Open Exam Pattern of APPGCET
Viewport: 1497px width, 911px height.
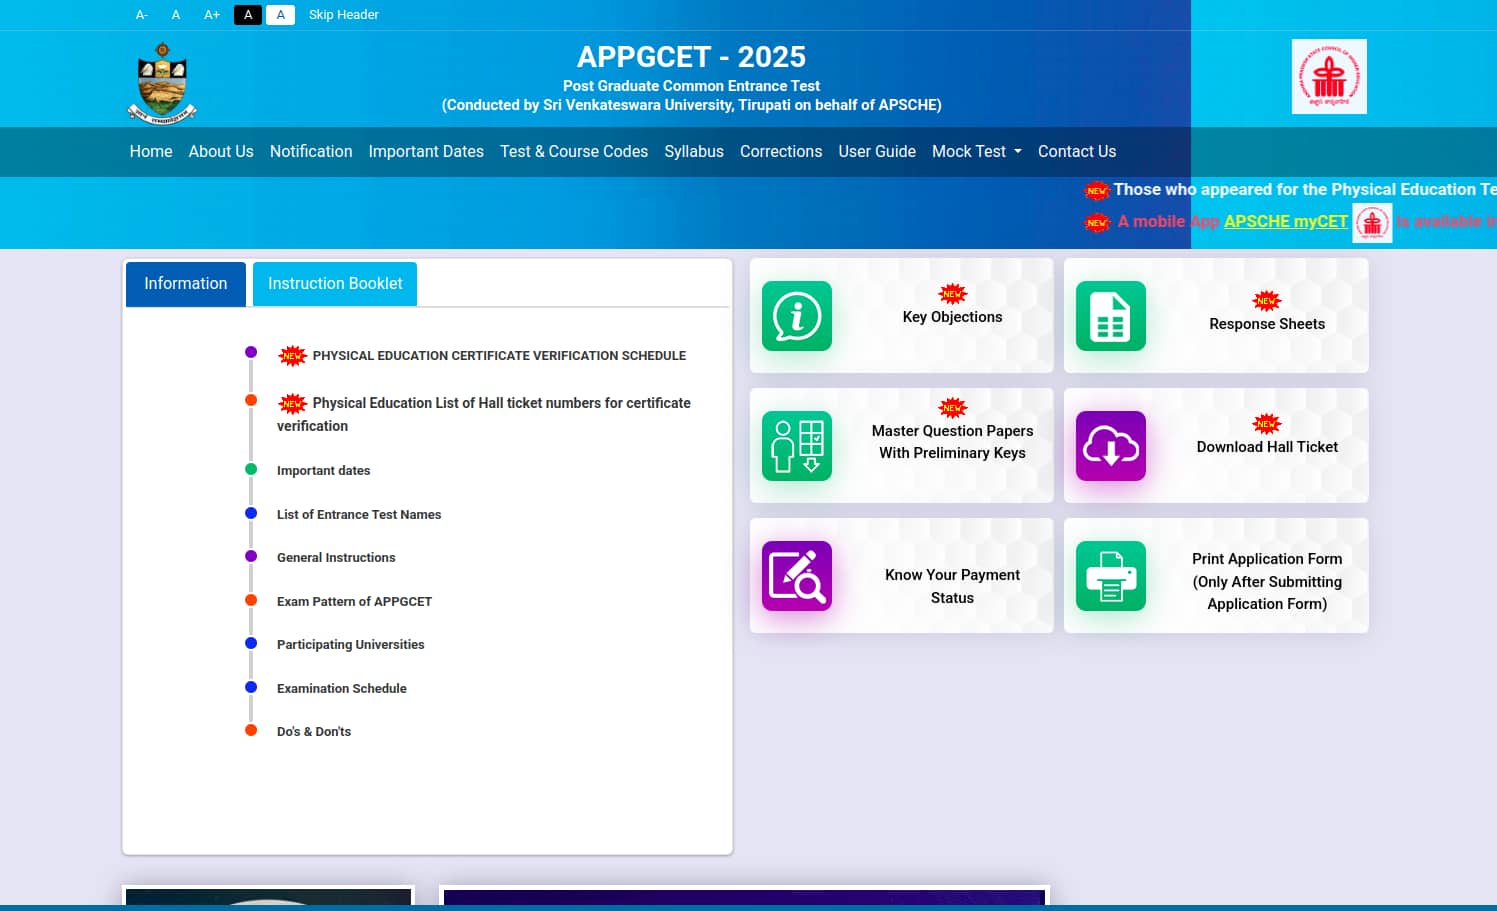pos(354,602)
